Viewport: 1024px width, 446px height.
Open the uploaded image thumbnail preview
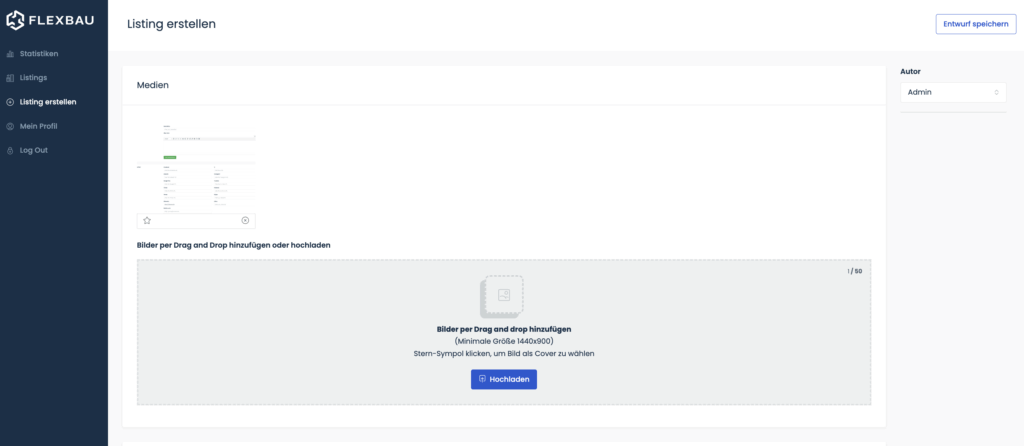(196, 167)
